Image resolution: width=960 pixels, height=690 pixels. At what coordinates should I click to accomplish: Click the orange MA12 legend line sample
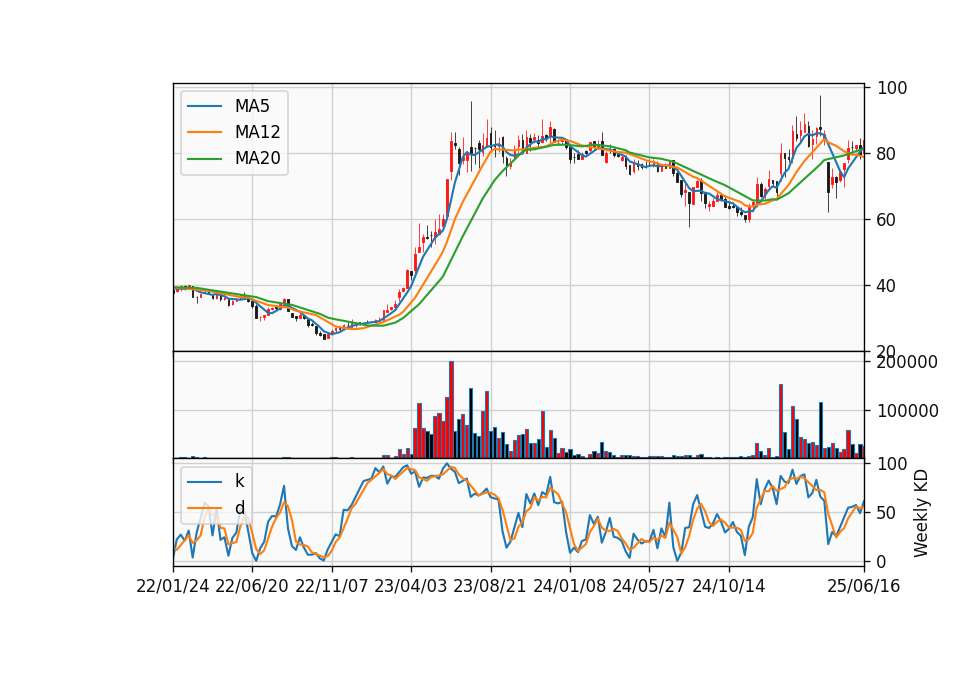point(204,132)
